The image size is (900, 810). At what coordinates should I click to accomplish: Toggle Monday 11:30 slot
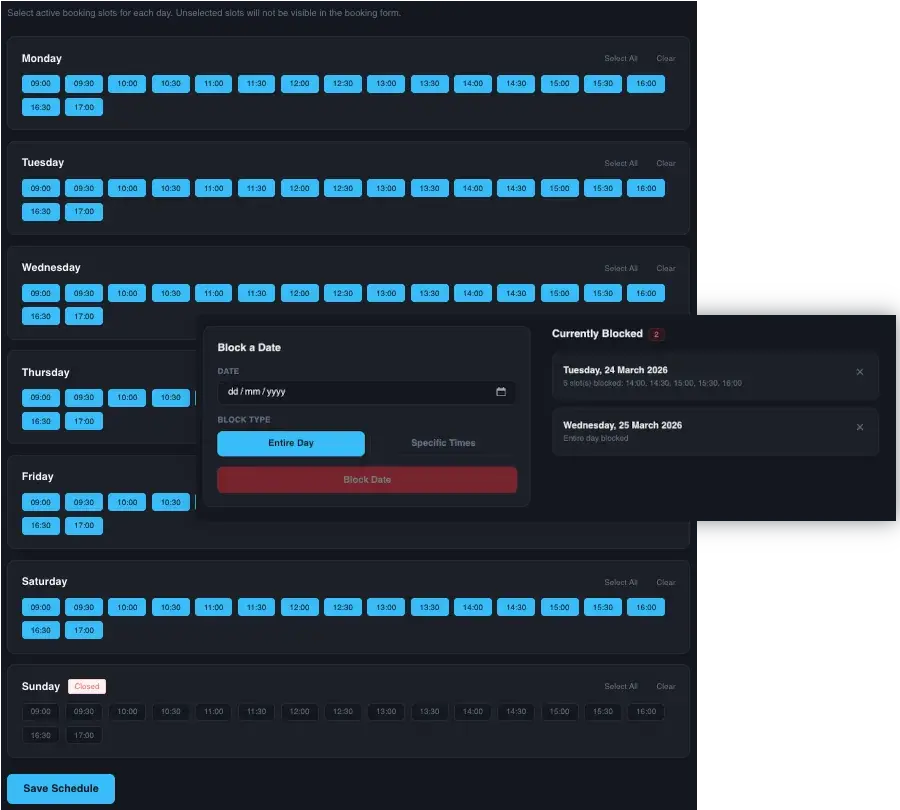tap(257, 84)
